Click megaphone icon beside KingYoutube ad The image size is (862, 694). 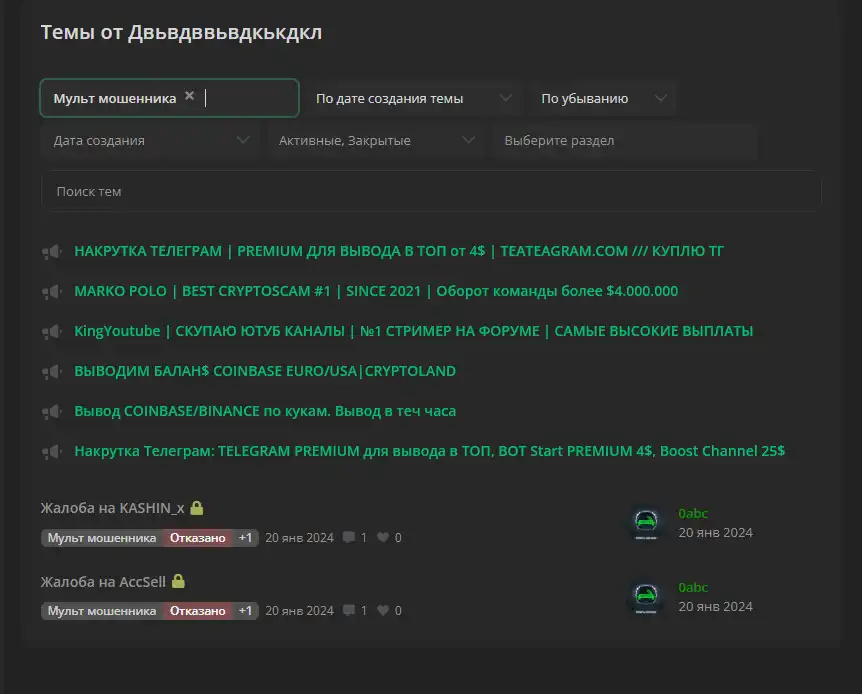[x=52, y=332]
